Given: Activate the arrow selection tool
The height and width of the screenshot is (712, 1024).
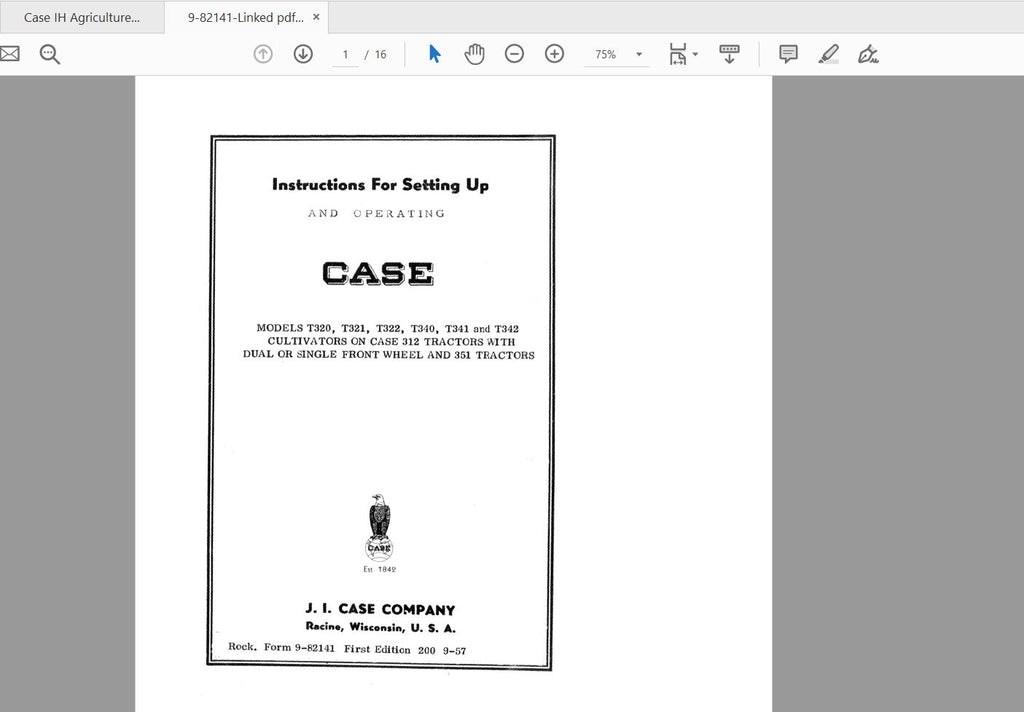Looking at the screenshot, I should click(x=434, y=54).
